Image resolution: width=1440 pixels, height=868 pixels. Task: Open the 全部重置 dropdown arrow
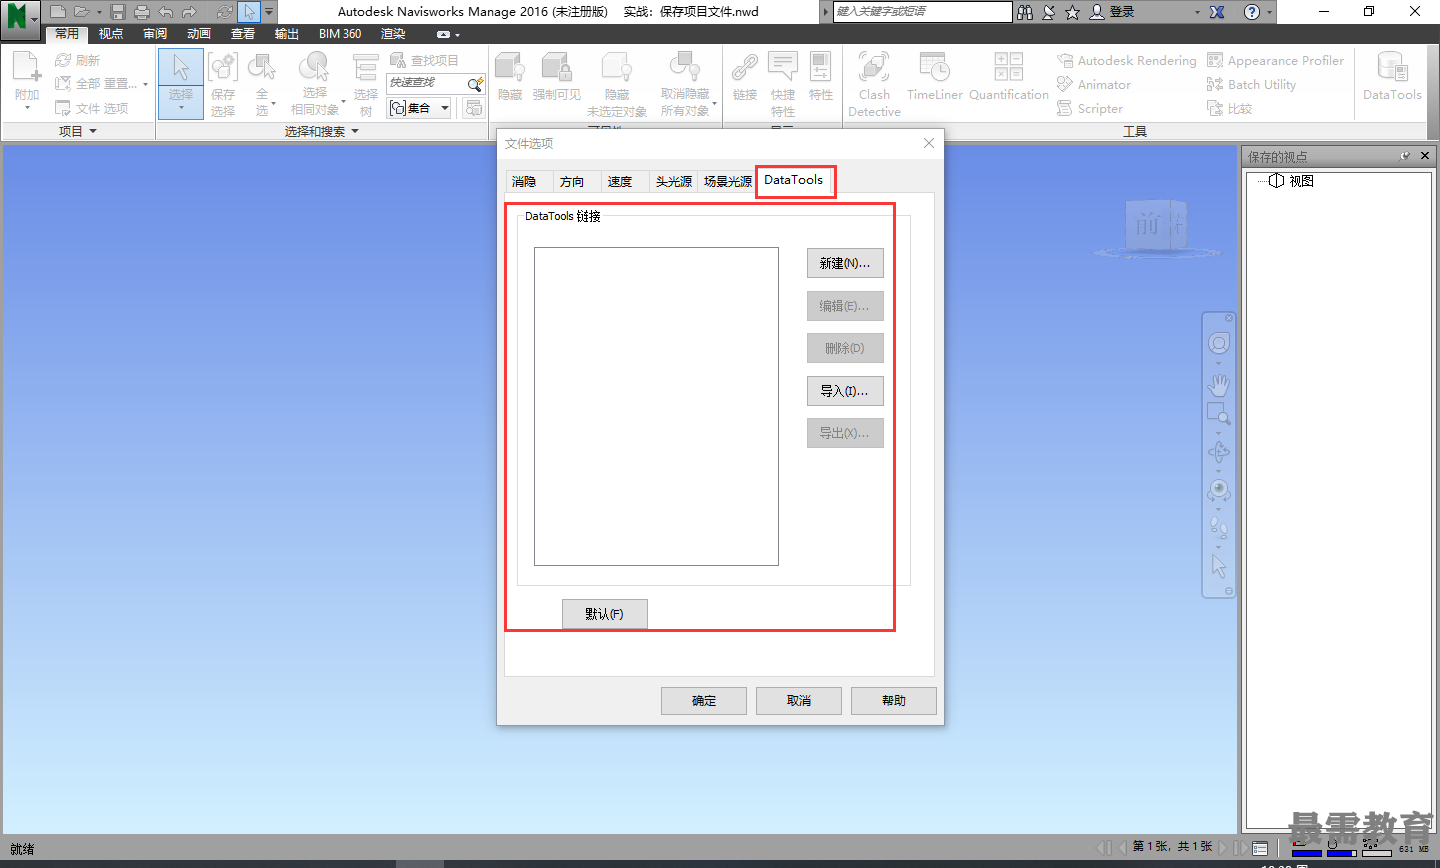[x=146, y=84]
